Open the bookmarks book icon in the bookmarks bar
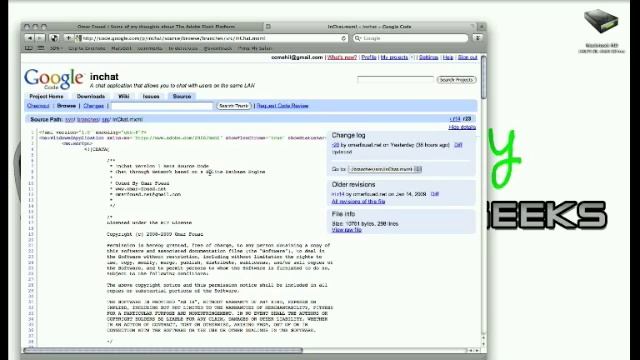The height and width of the screenshot is (360, 640). (x=29, y=48)
